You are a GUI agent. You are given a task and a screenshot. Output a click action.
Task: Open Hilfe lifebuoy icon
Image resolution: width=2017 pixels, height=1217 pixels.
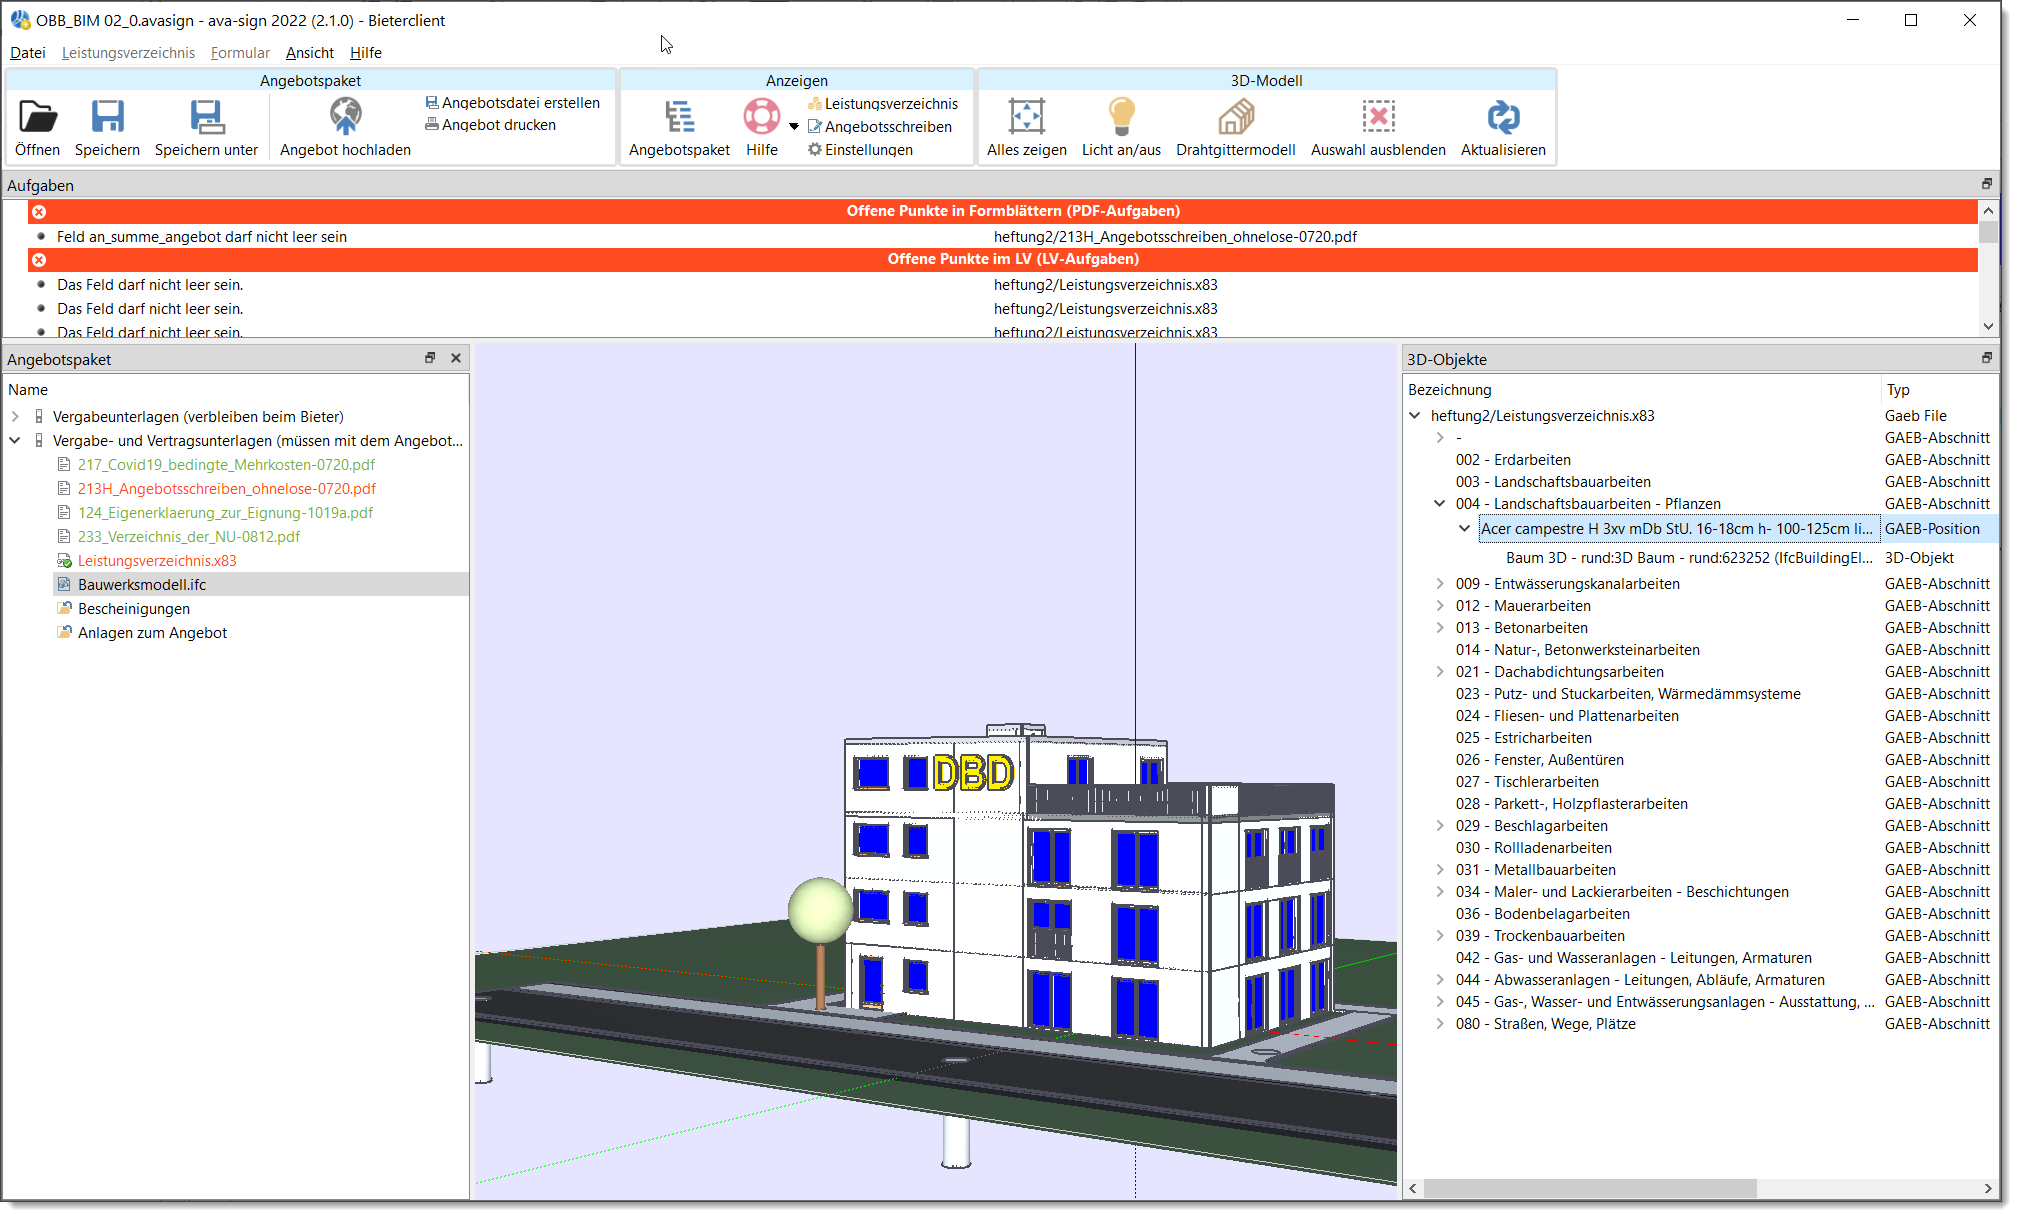(x=761, y=116)
